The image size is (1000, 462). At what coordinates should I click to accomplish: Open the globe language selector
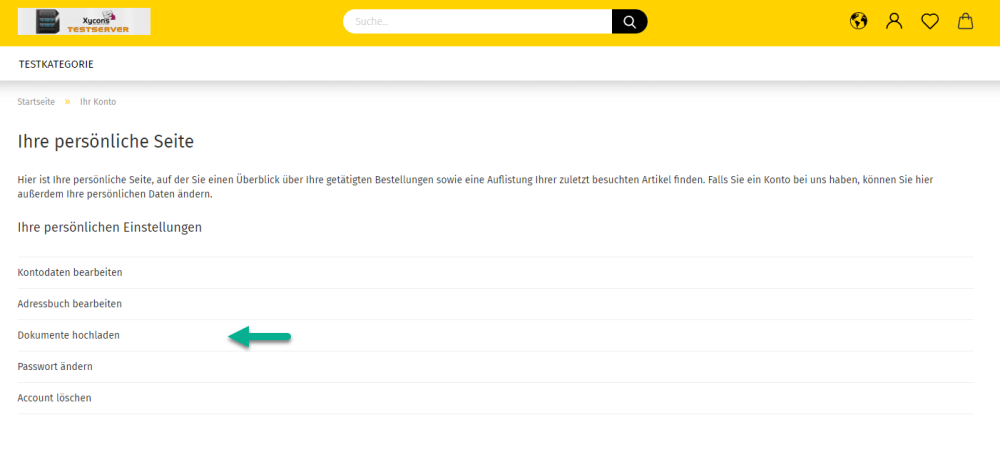[859, 21]
